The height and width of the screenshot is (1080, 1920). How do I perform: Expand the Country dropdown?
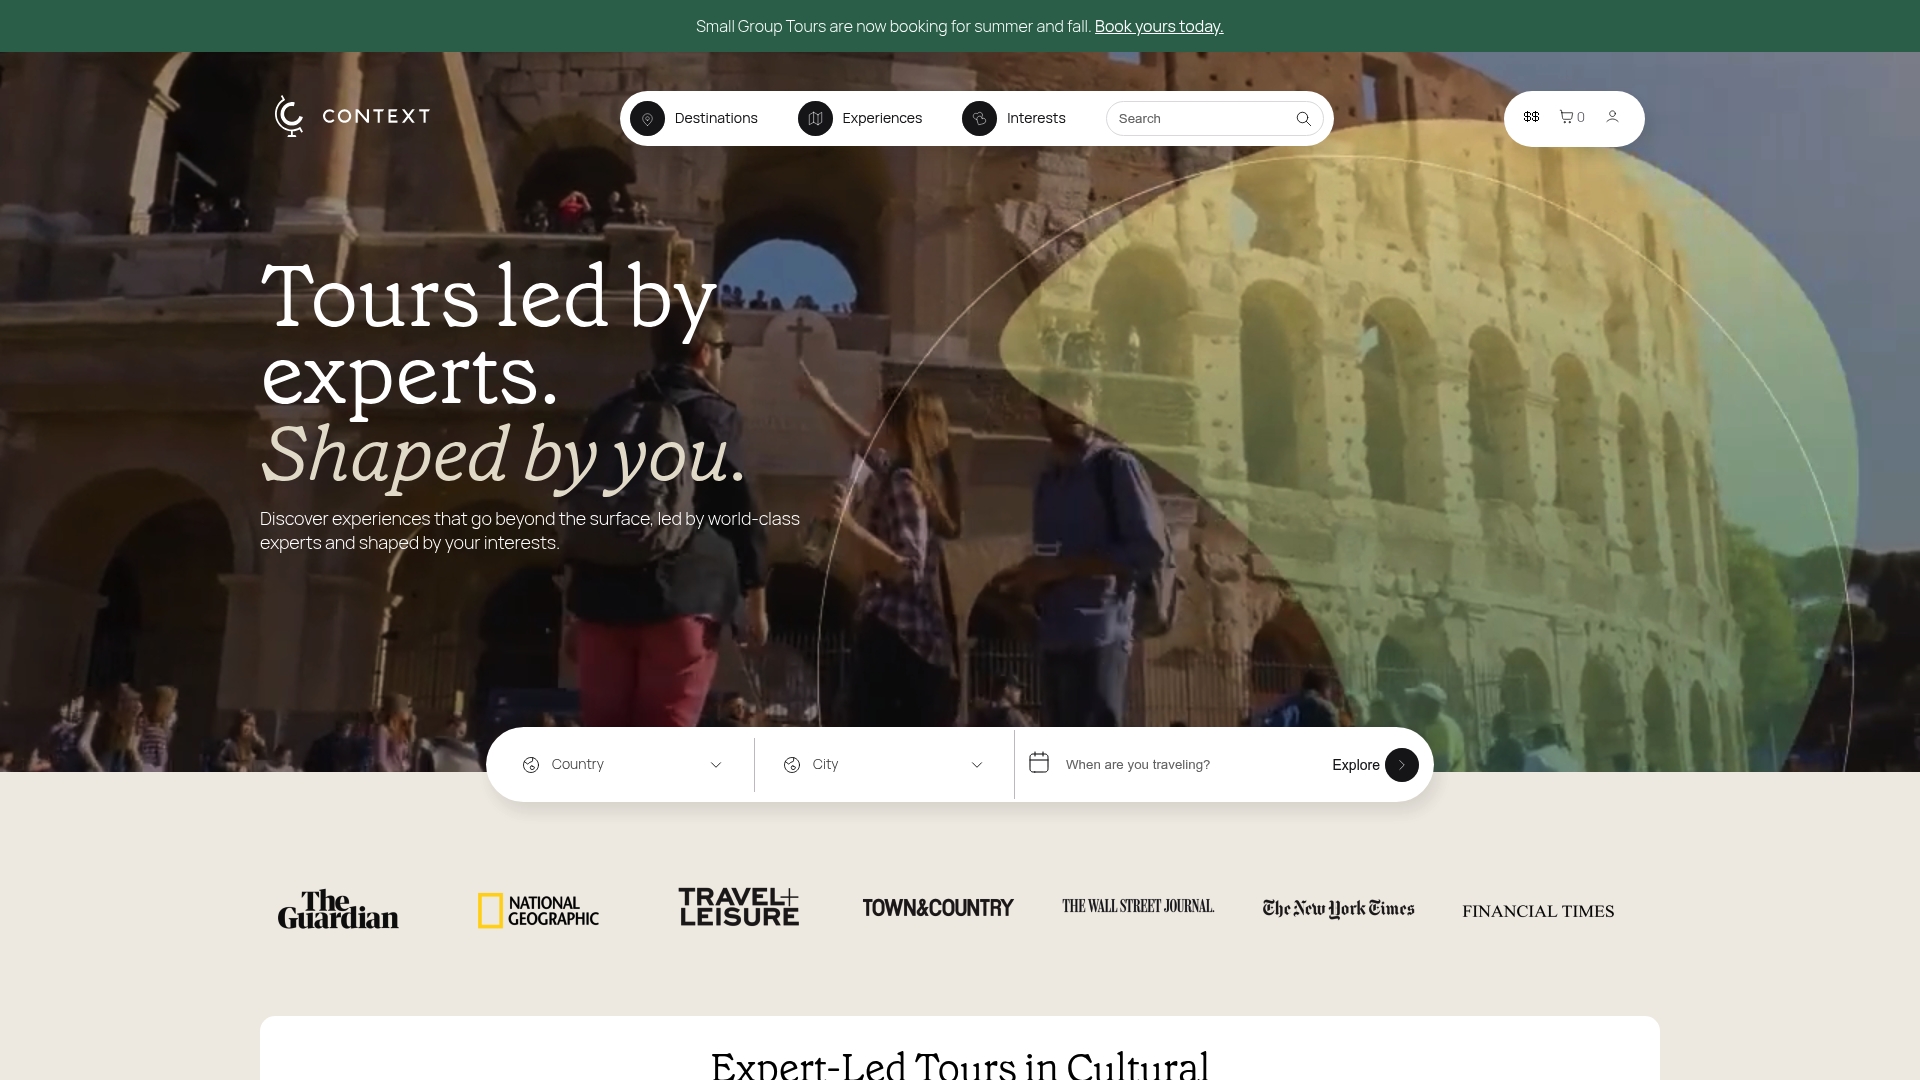[621, 765]
